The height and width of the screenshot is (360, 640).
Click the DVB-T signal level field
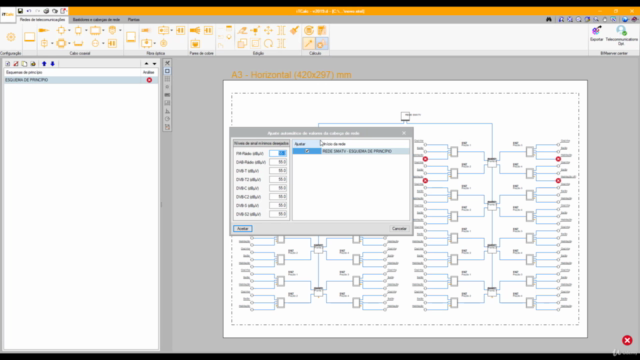(x=278, y=171)
